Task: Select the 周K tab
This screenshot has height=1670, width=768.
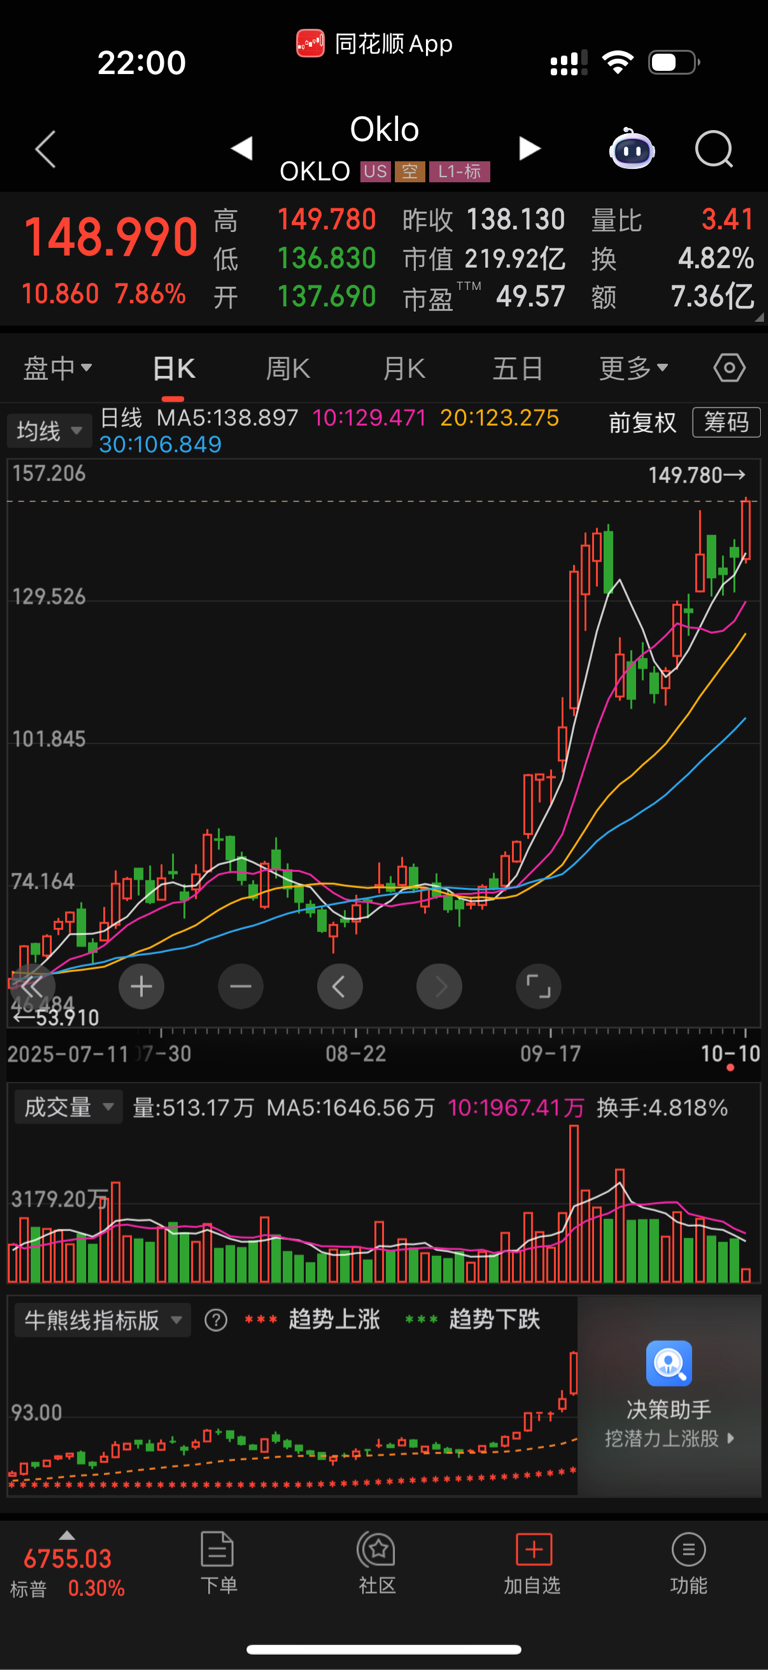Action: coord(288,368)
